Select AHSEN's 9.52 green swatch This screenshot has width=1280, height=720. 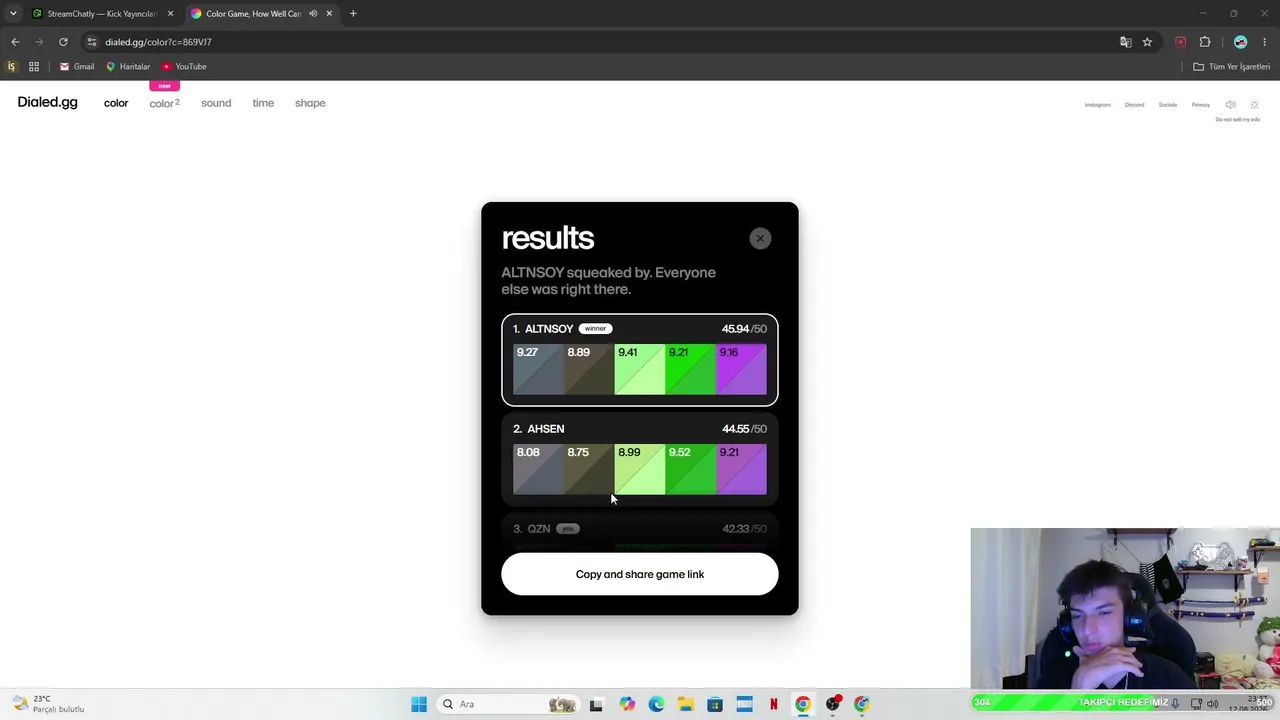691,469
